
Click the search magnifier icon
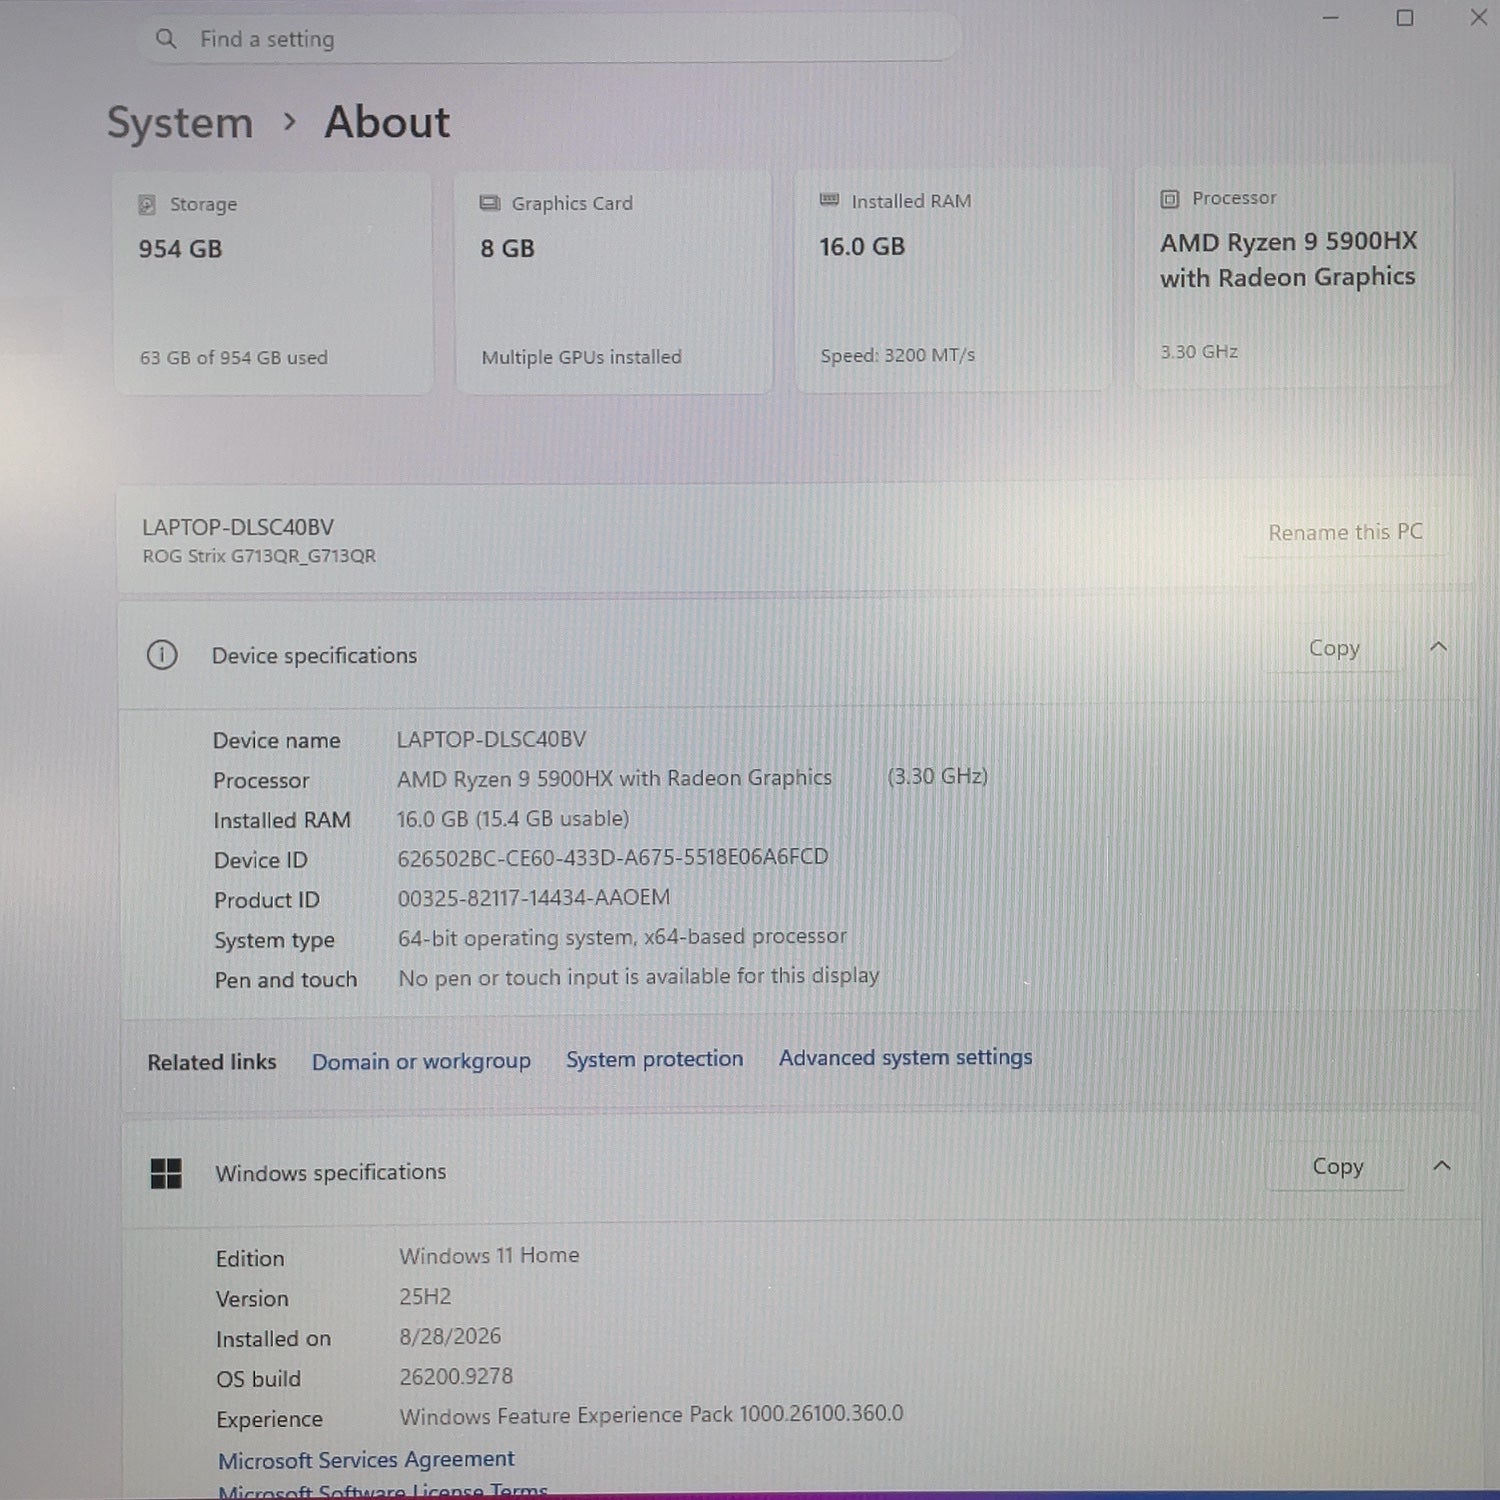(166, 39)
